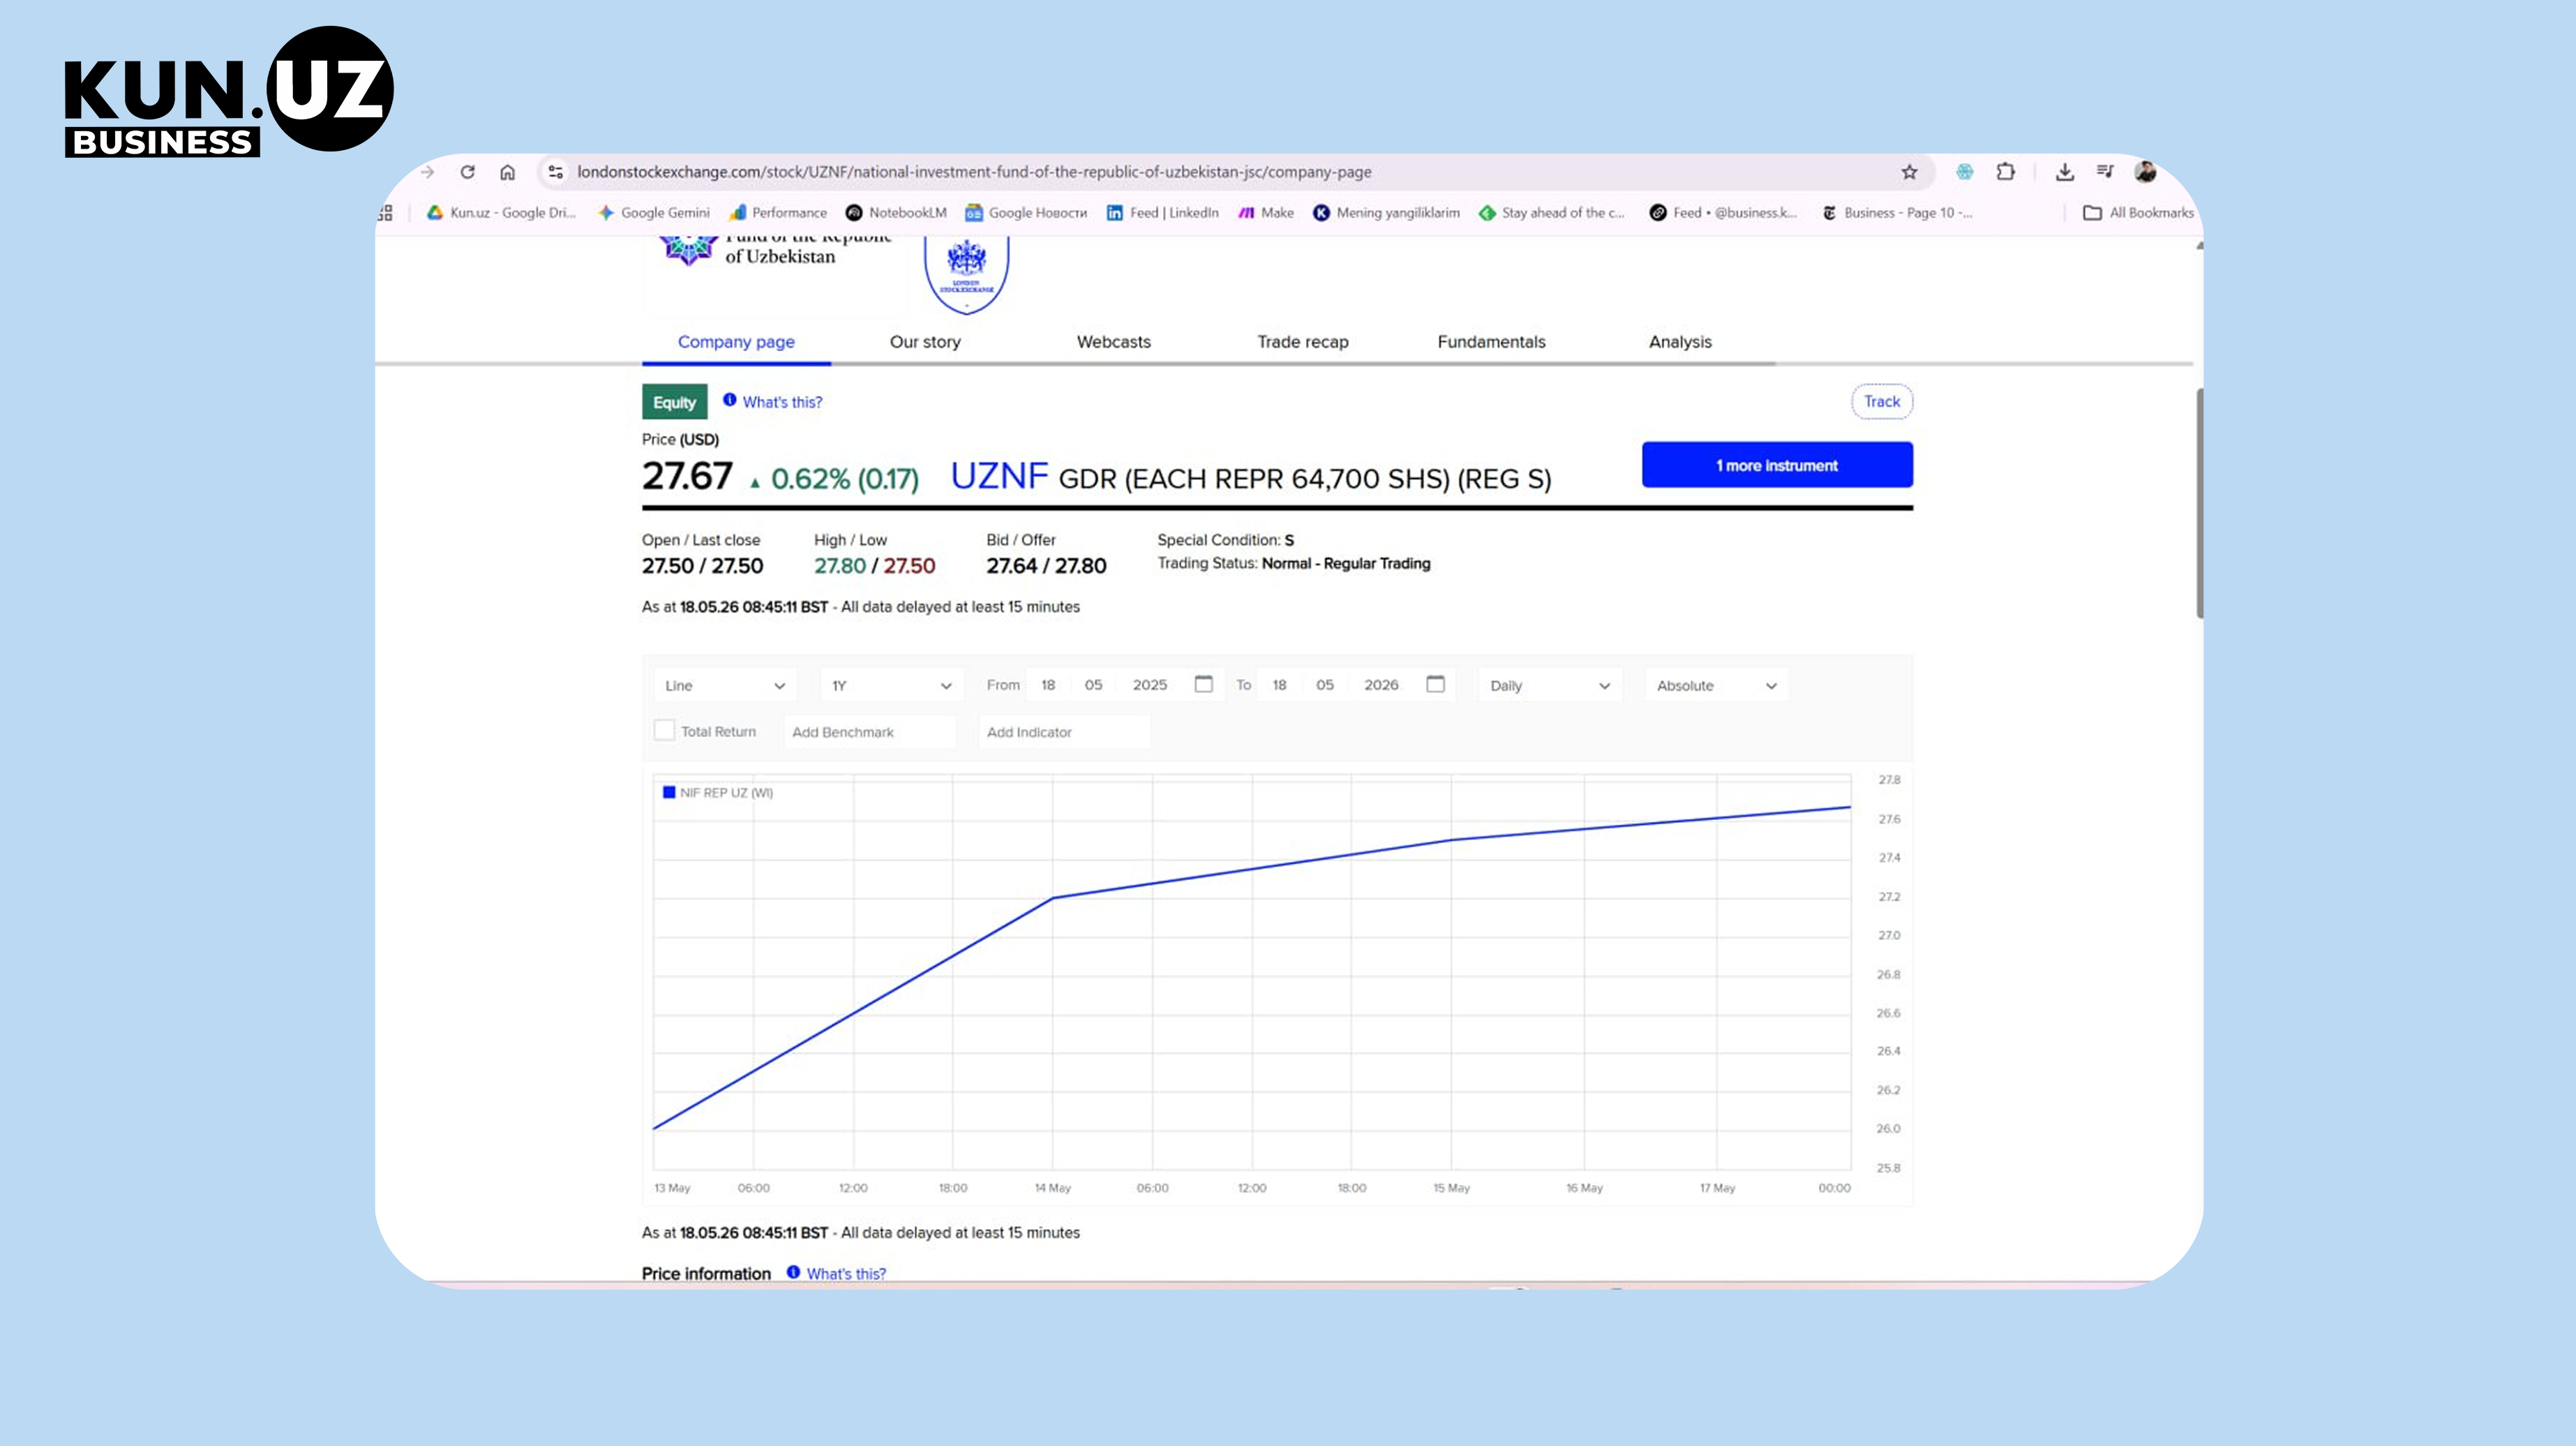
Task: Open the Google Gemini bookmark
Action: coord(654,213)
